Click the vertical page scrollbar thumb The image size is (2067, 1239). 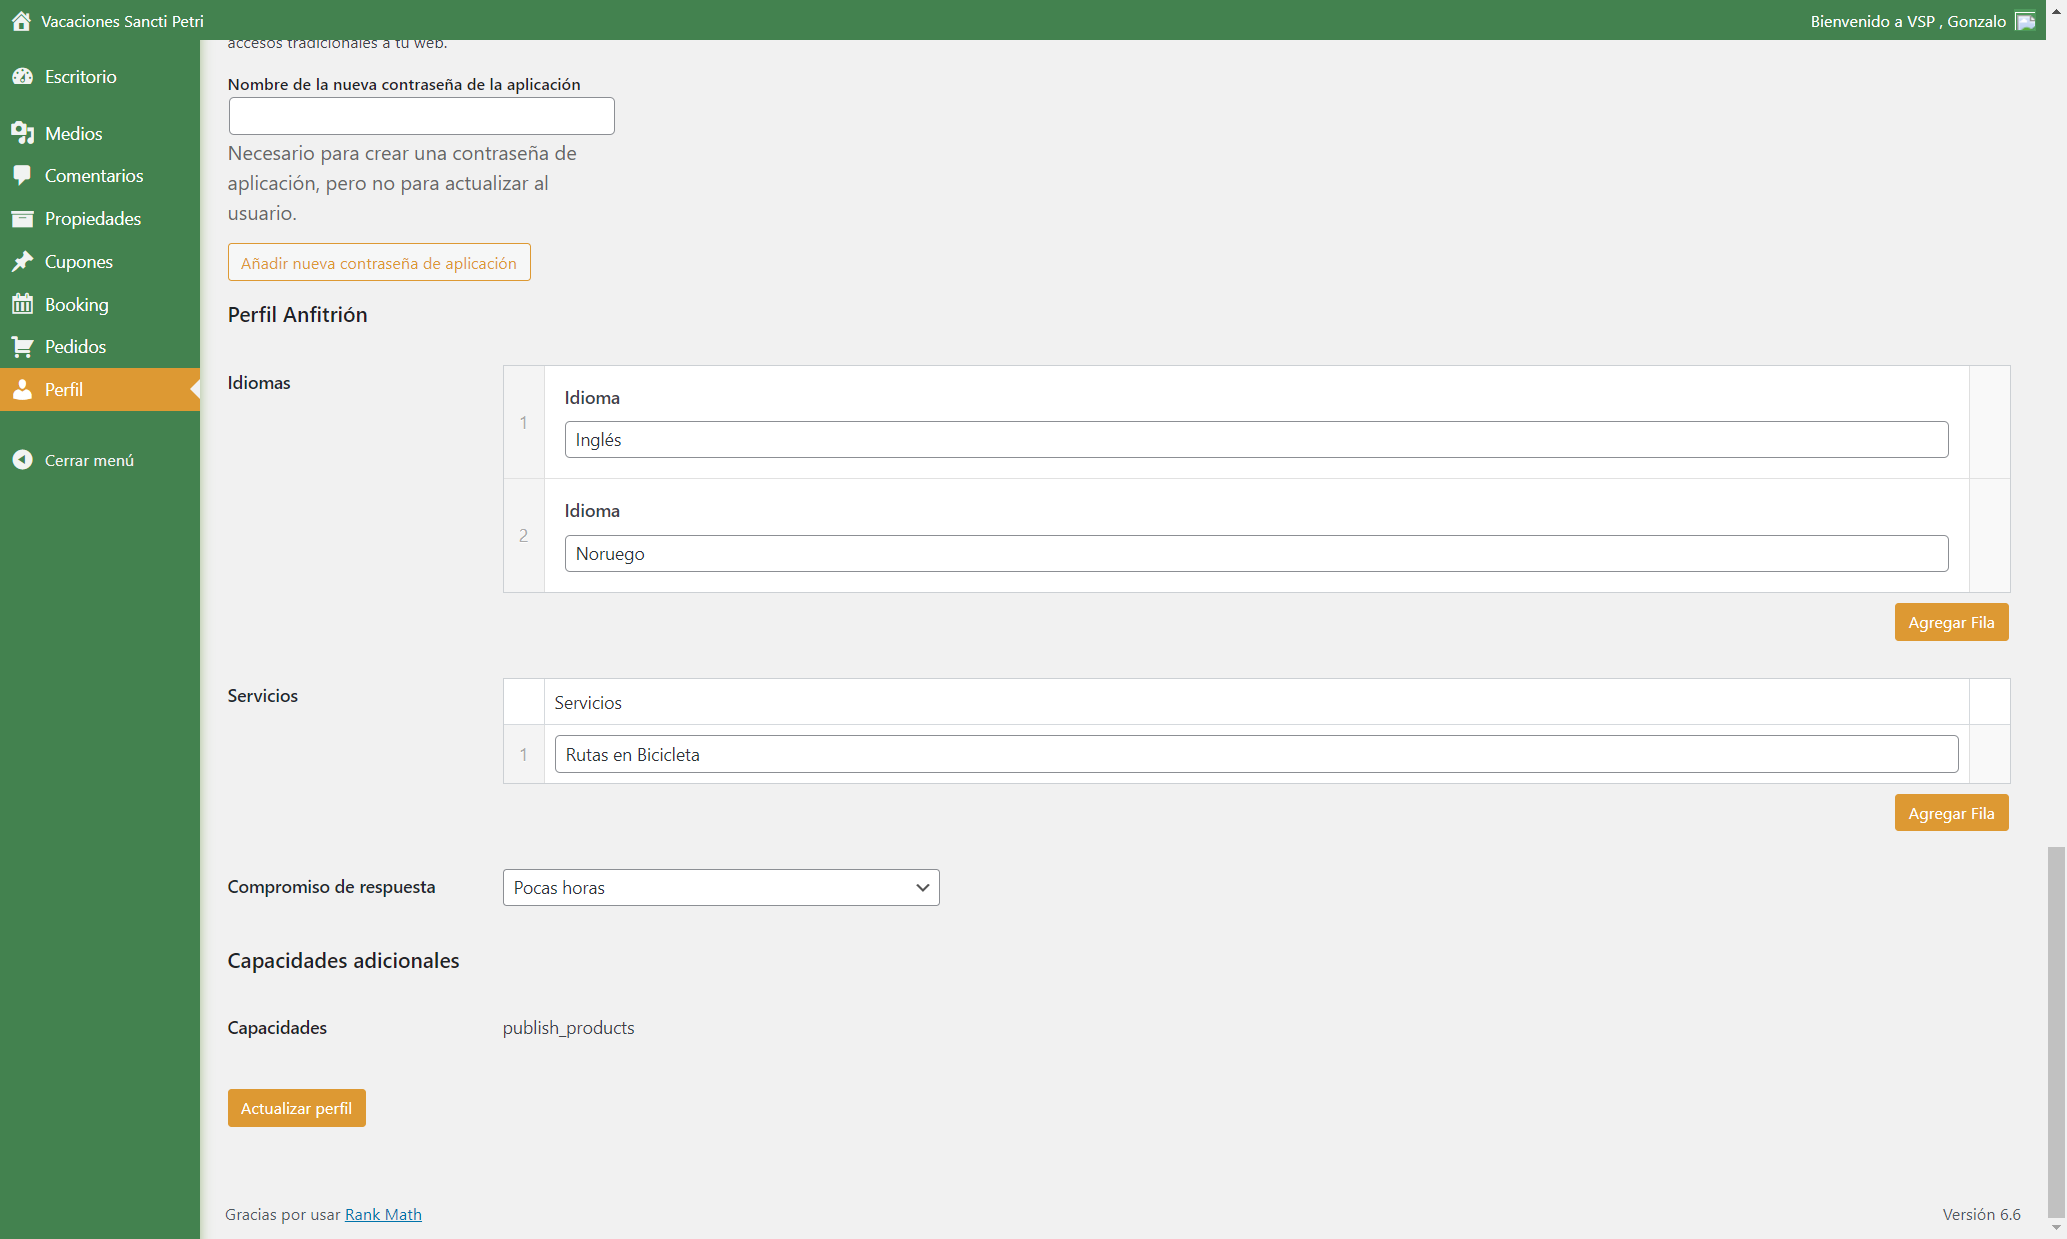2056,1030
